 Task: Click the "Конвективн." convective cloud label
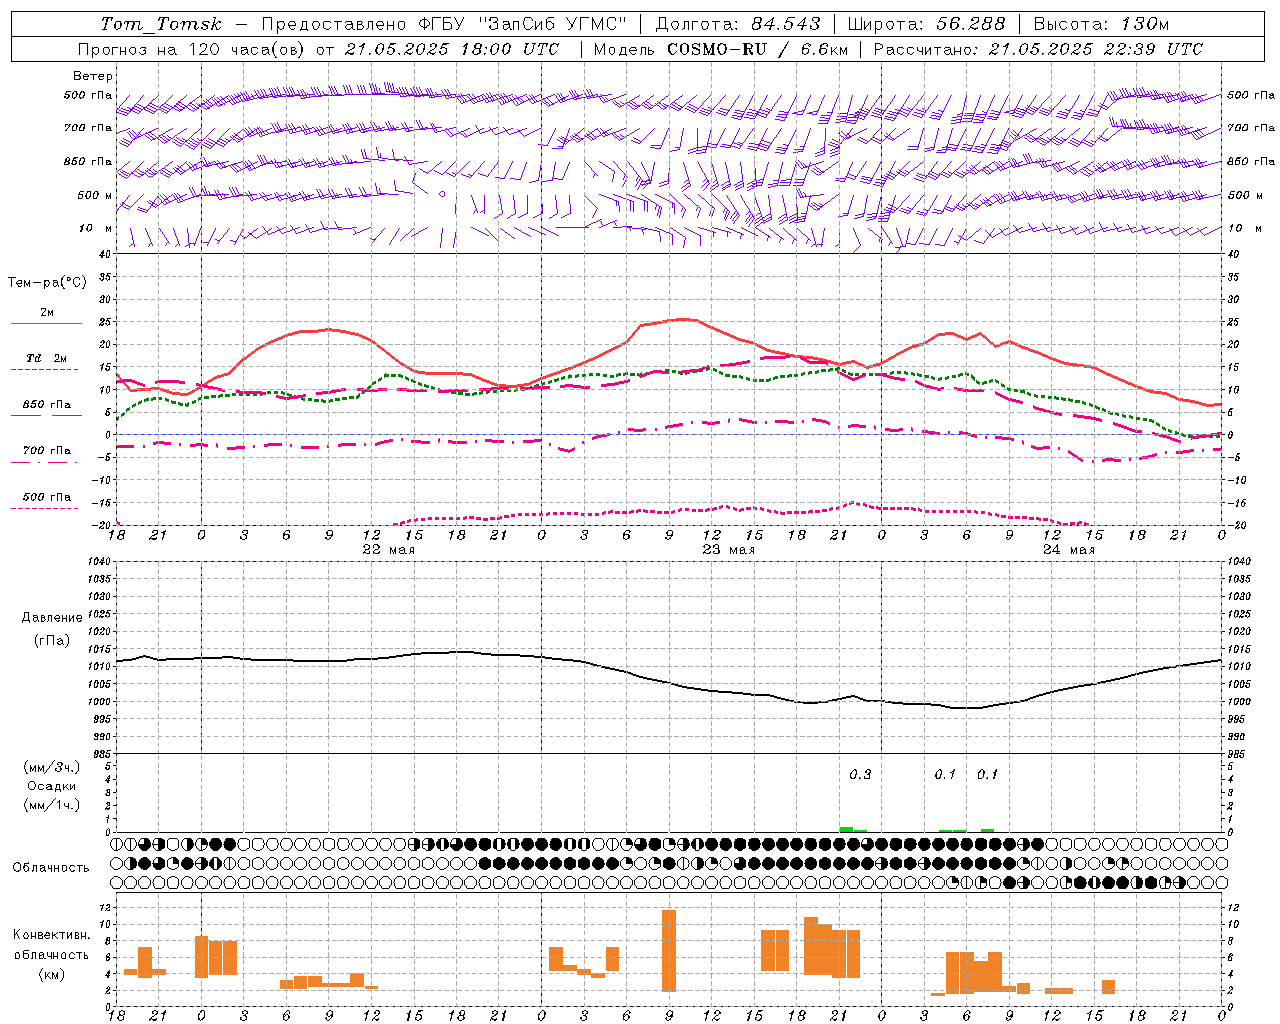click(51, 934)
